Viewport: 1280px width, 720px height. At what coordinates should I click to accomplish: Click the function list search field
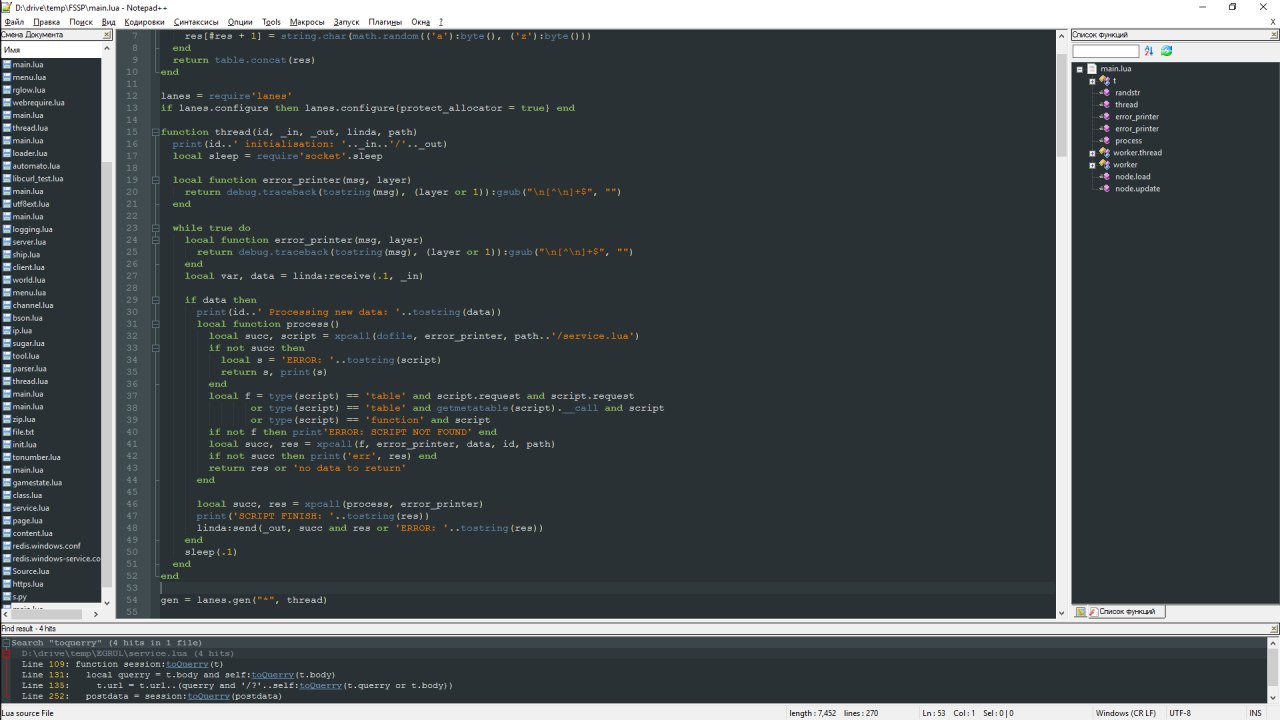coord(1105,51)
